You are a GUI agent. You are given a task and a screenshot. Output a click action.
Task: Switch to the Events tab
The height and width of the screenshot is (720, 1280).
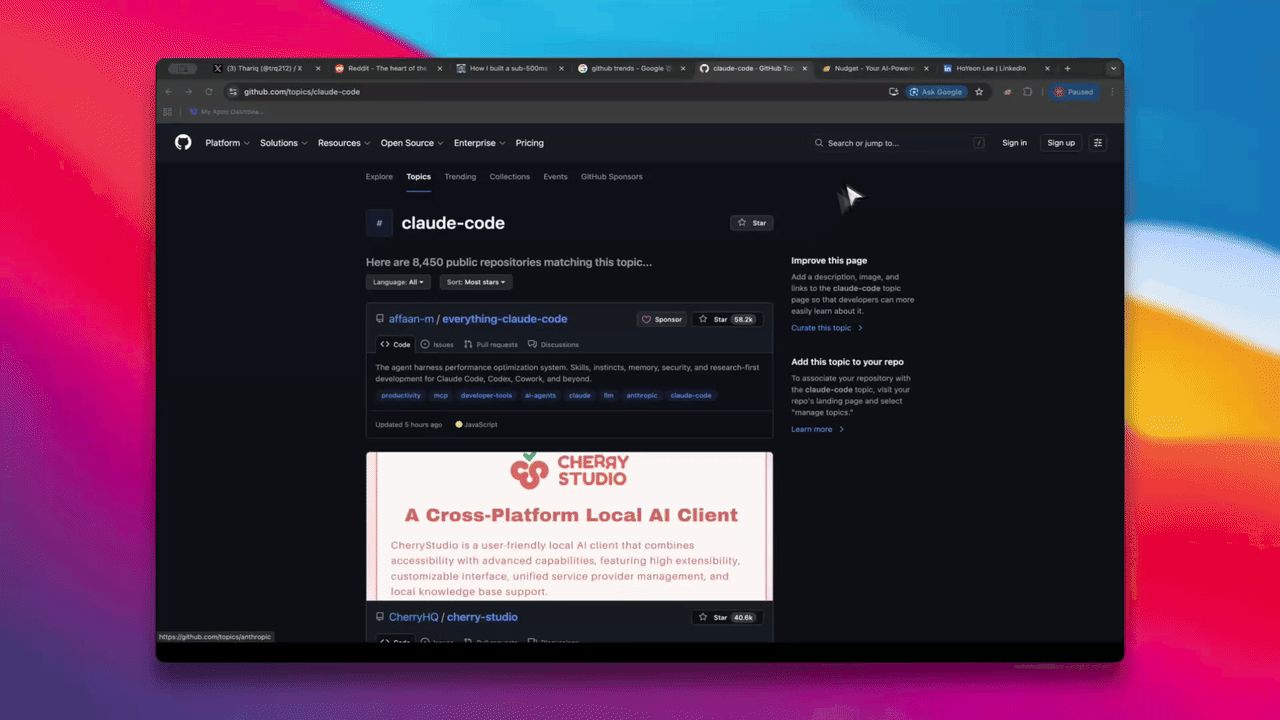[556, 177]
